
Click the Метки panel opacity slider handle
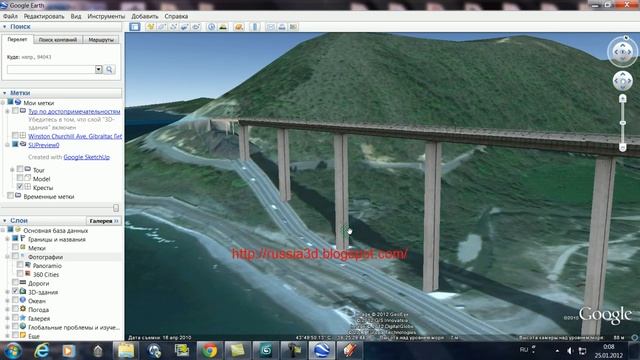[116, 208]
